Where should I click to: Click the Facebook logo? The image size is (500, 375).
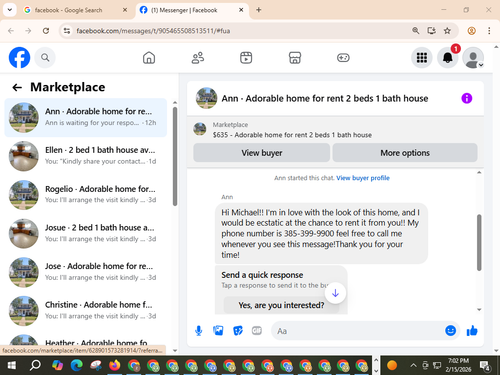(19, 58)
